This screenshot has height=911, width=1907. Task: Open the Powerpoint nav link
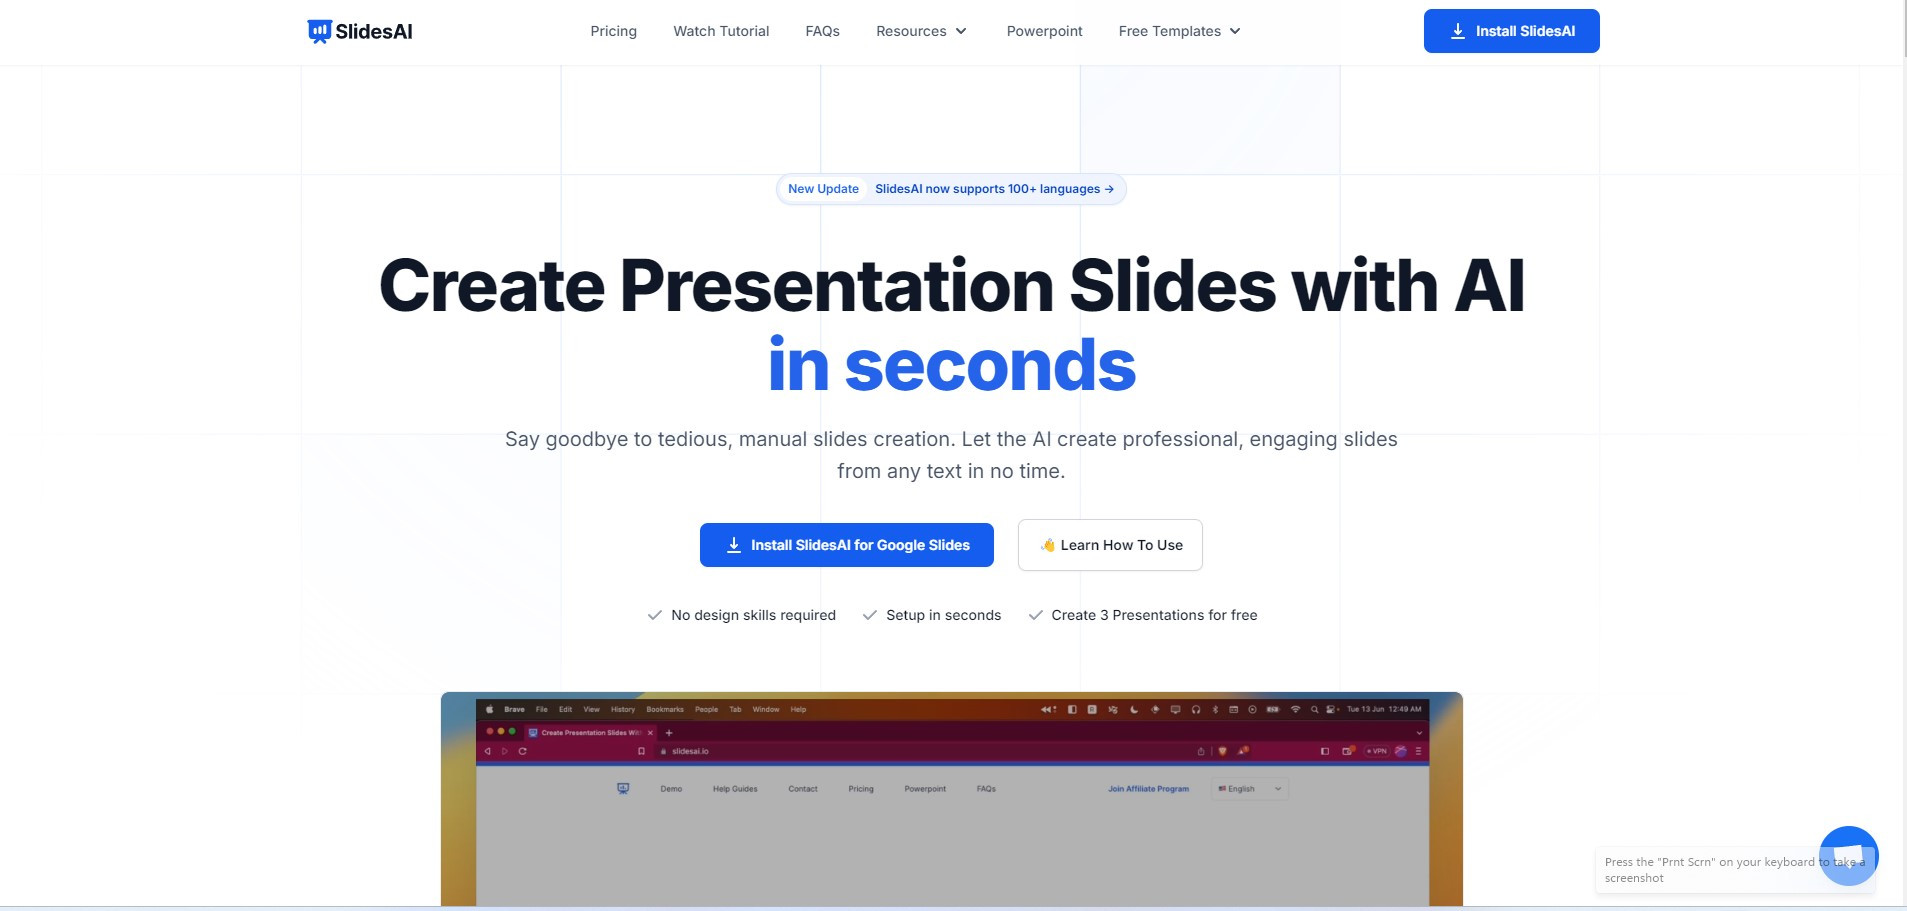pos(1044,31)
